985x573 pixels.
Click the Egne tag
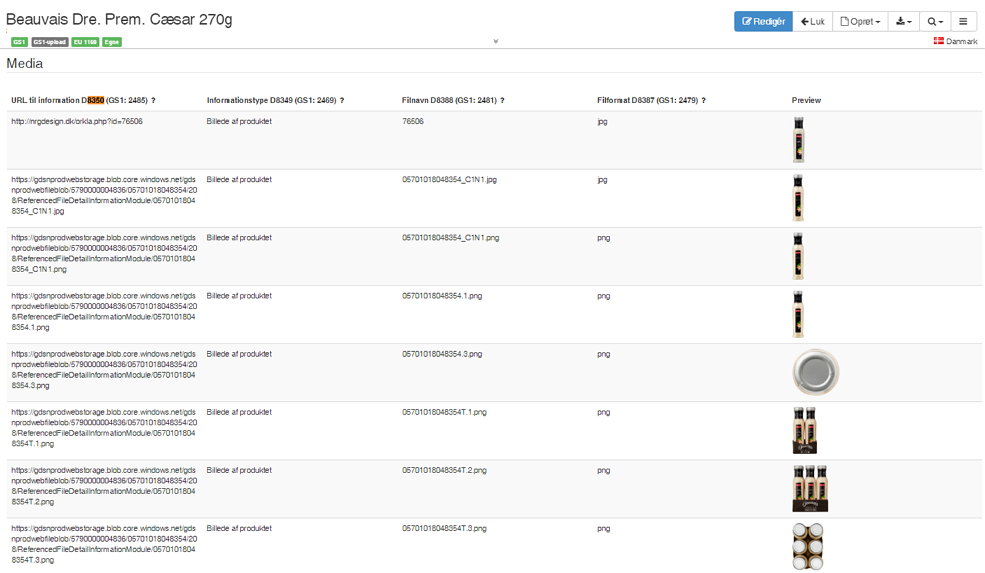coord(112,42)
